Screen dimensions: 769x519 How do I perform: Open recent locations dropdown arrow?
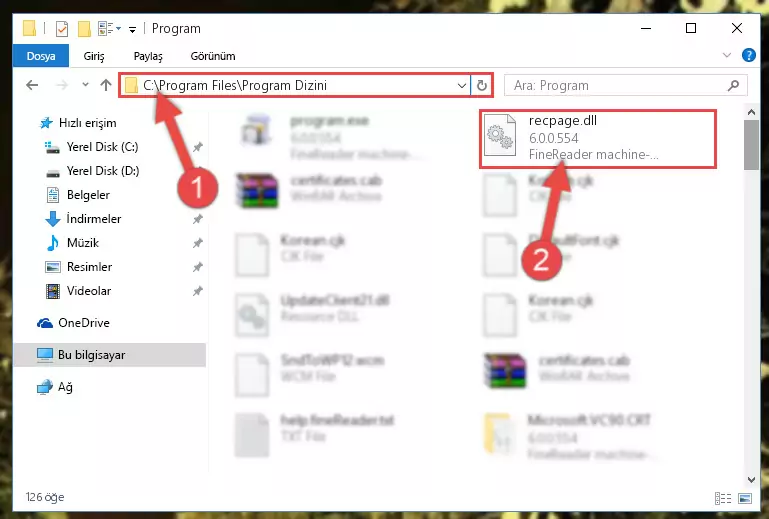tap(85, 85)
